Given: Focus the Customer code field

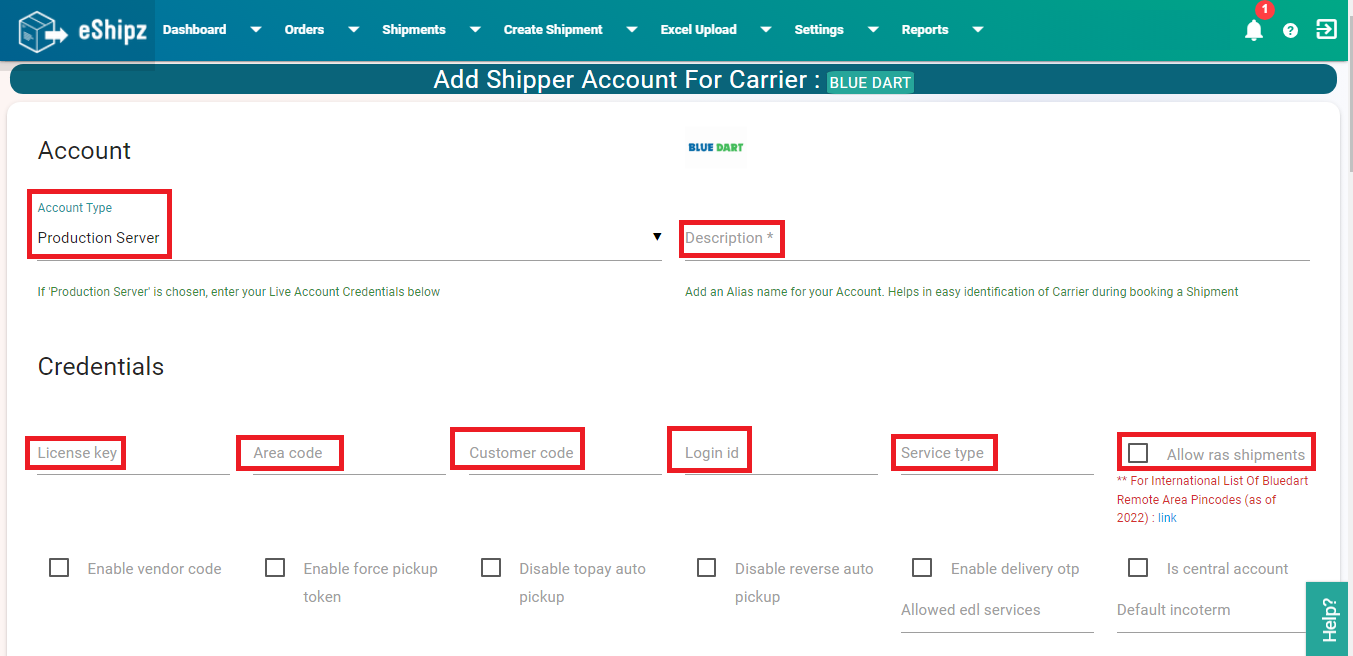Looking at the screenshot, I should 565,454.
